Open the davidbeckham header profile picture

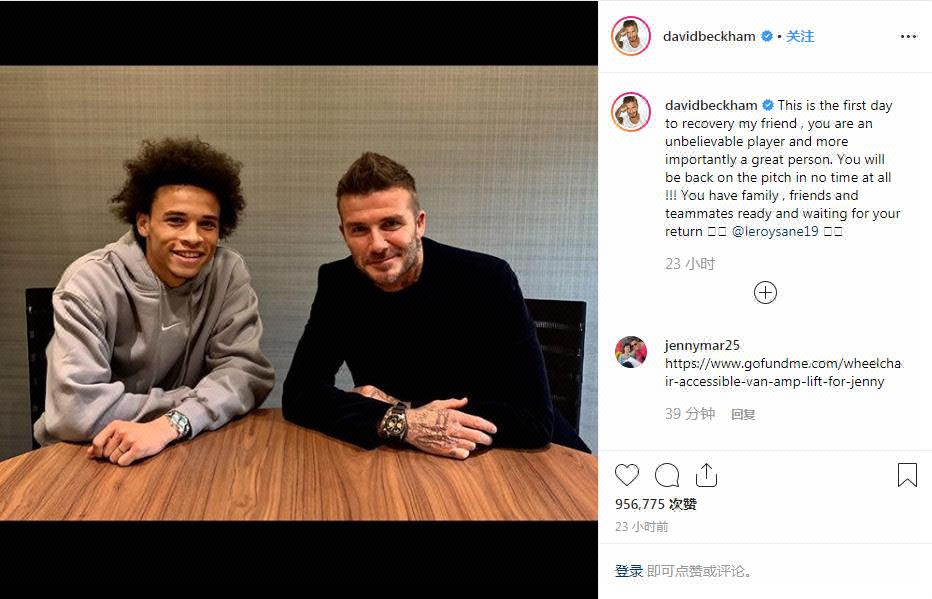(x=631, y=36)
